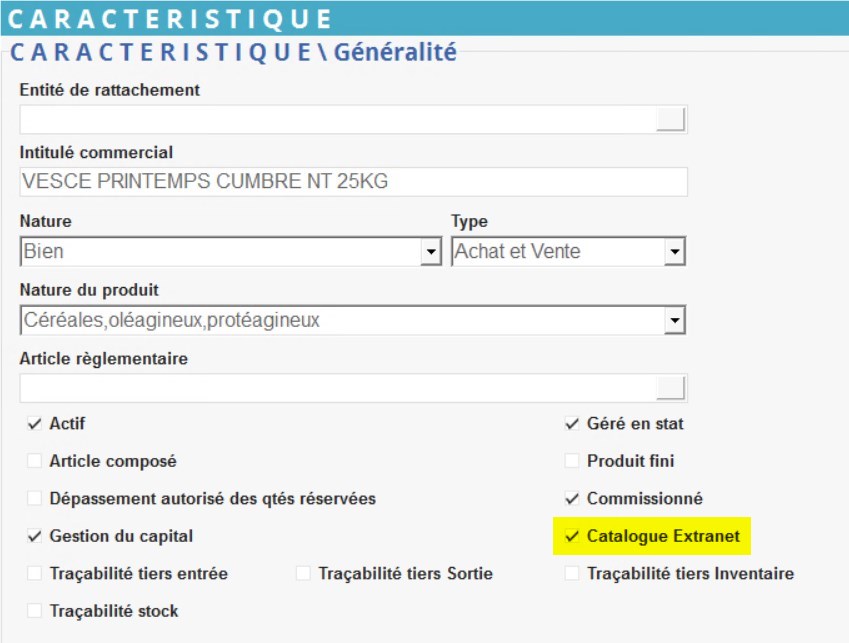This screenshot has height=643, width=849.
Task: Expand the Type dropdown list
Action: tap(675, 252)
